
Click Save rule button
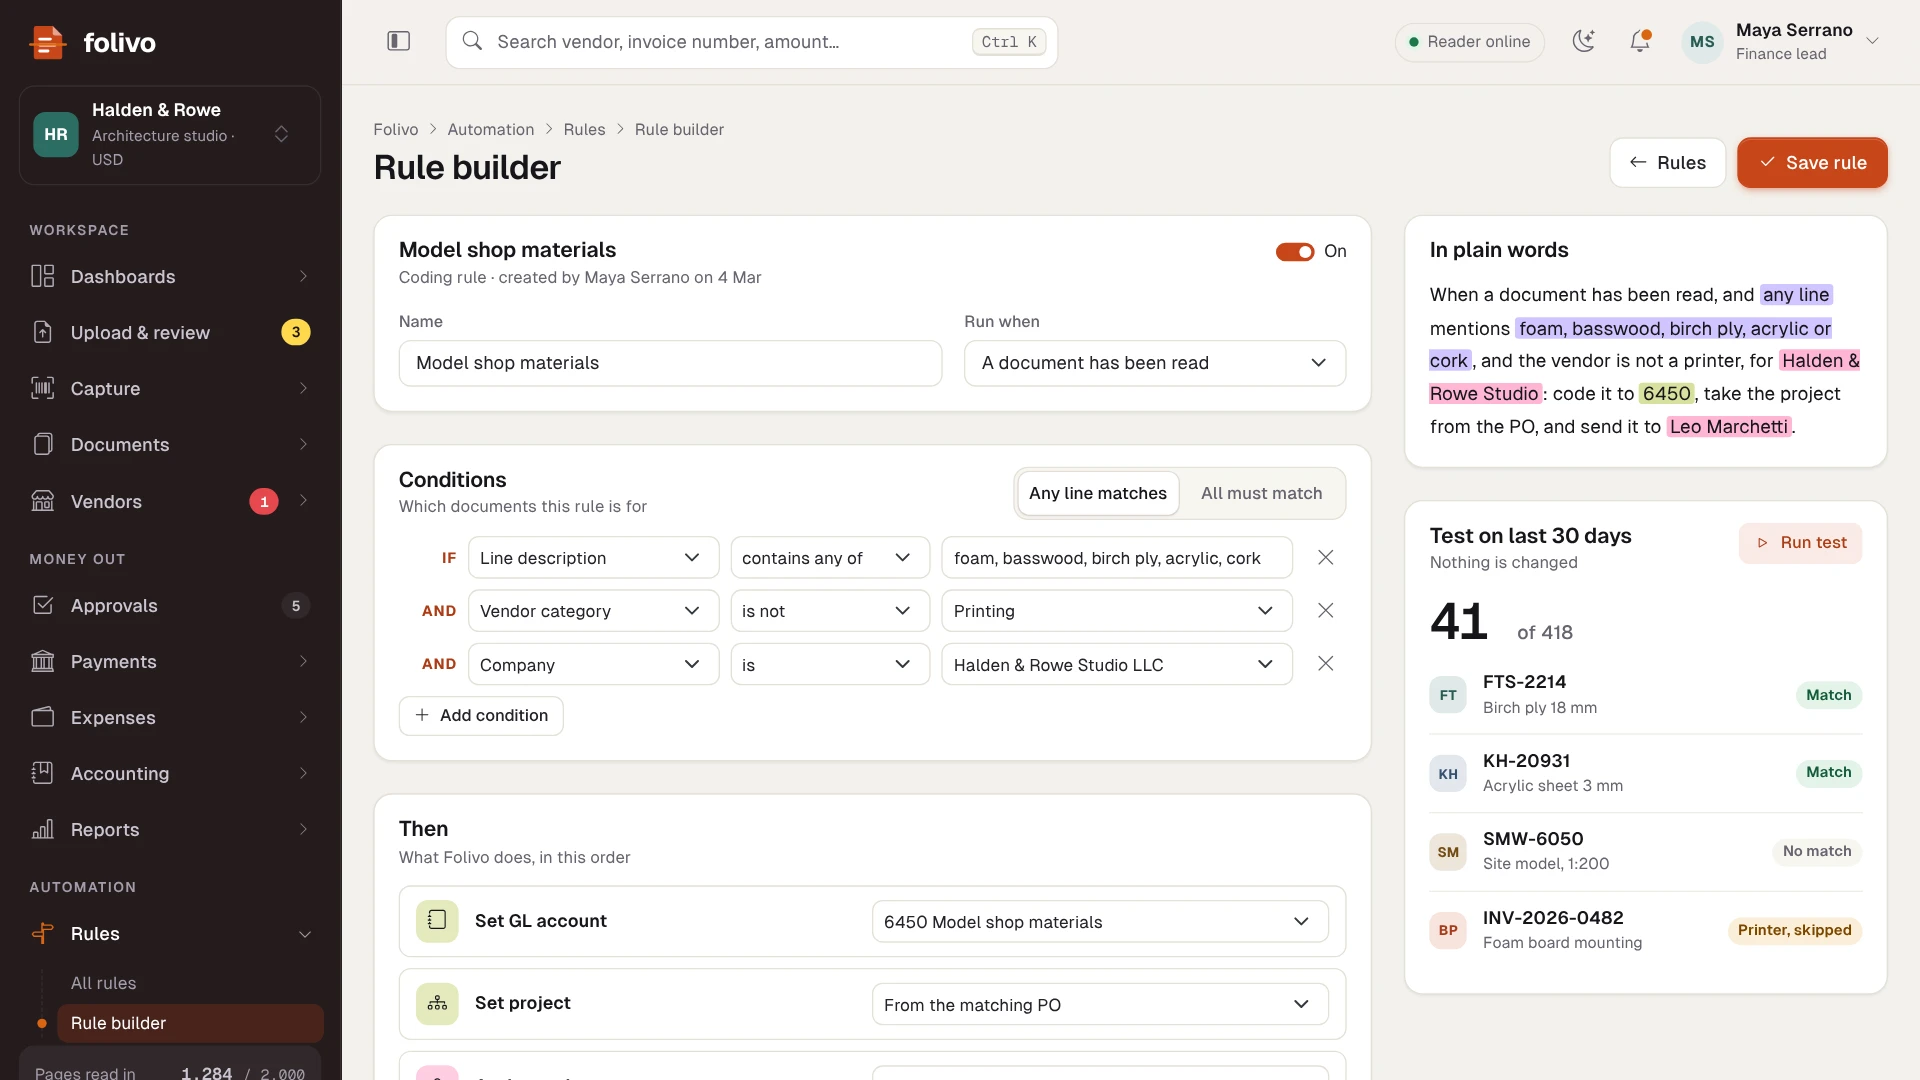pos(1811,162)
